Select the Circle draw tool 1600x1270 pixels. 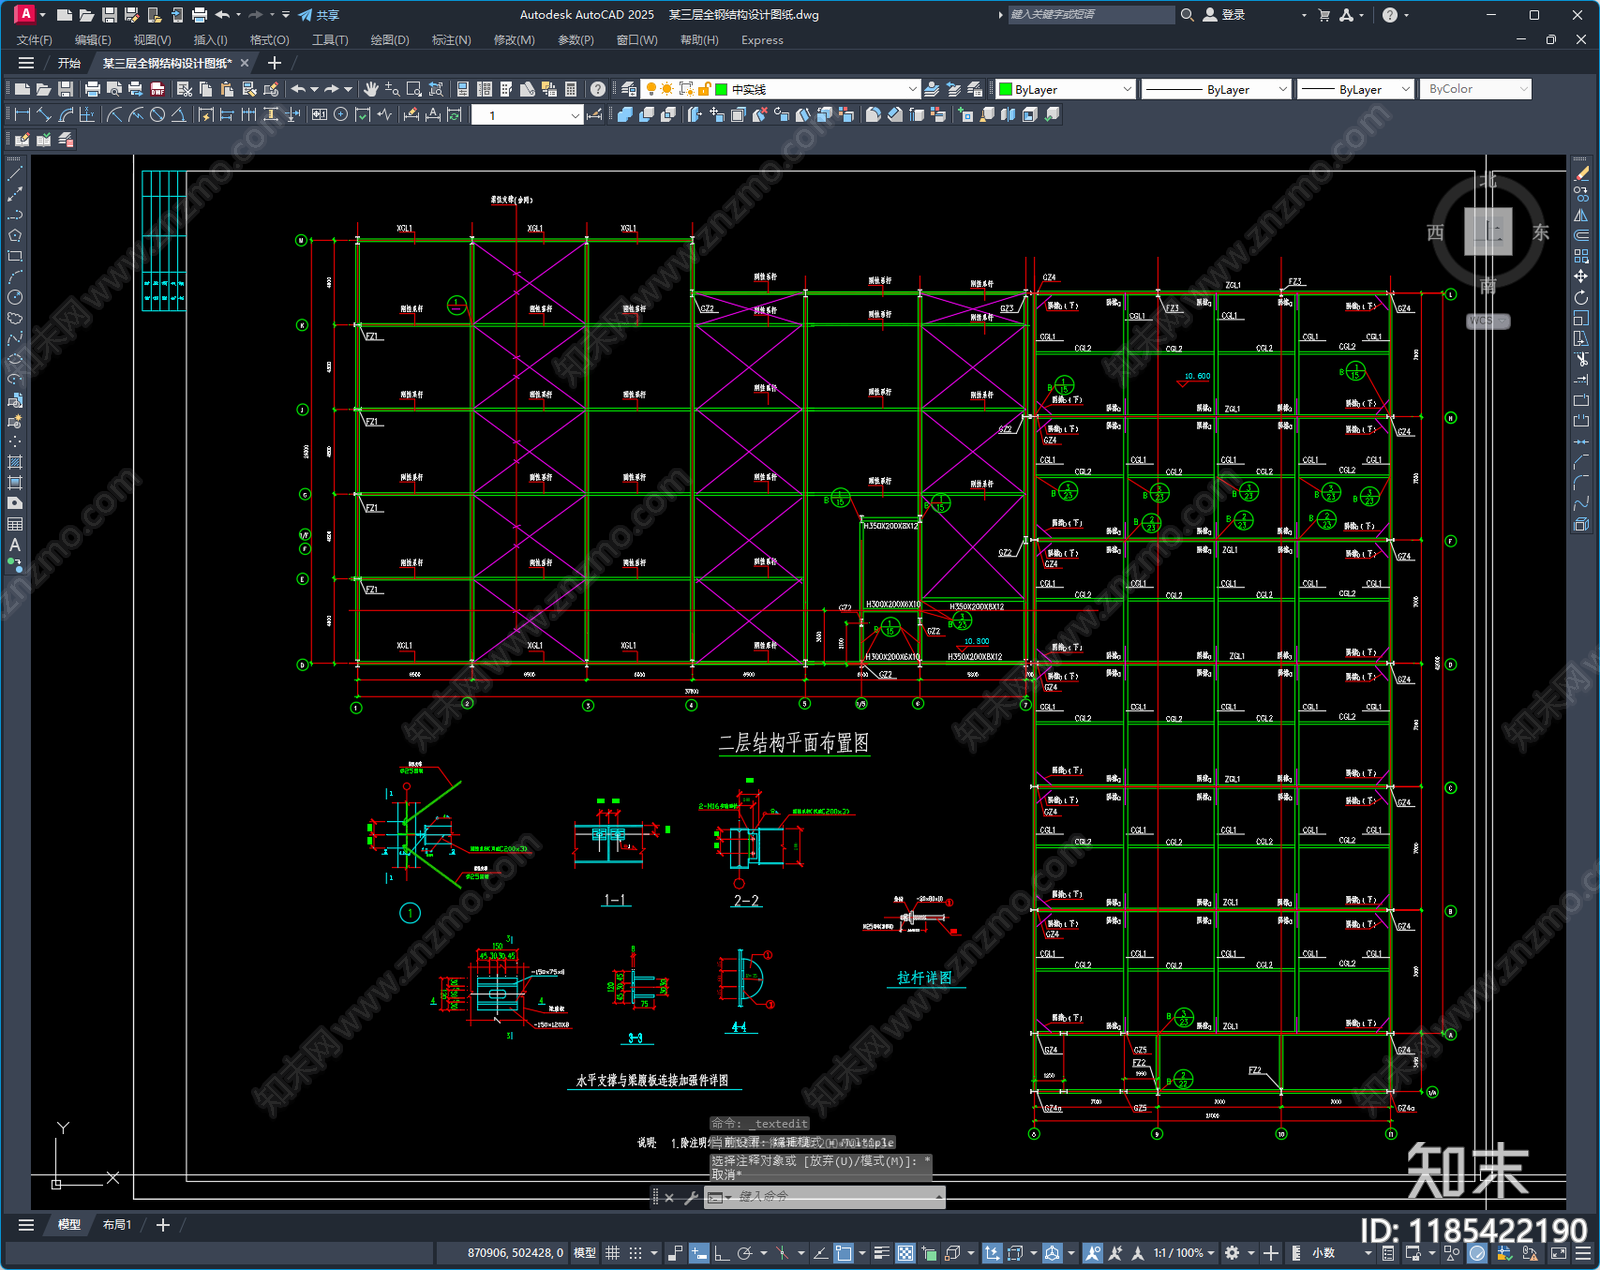15,297
